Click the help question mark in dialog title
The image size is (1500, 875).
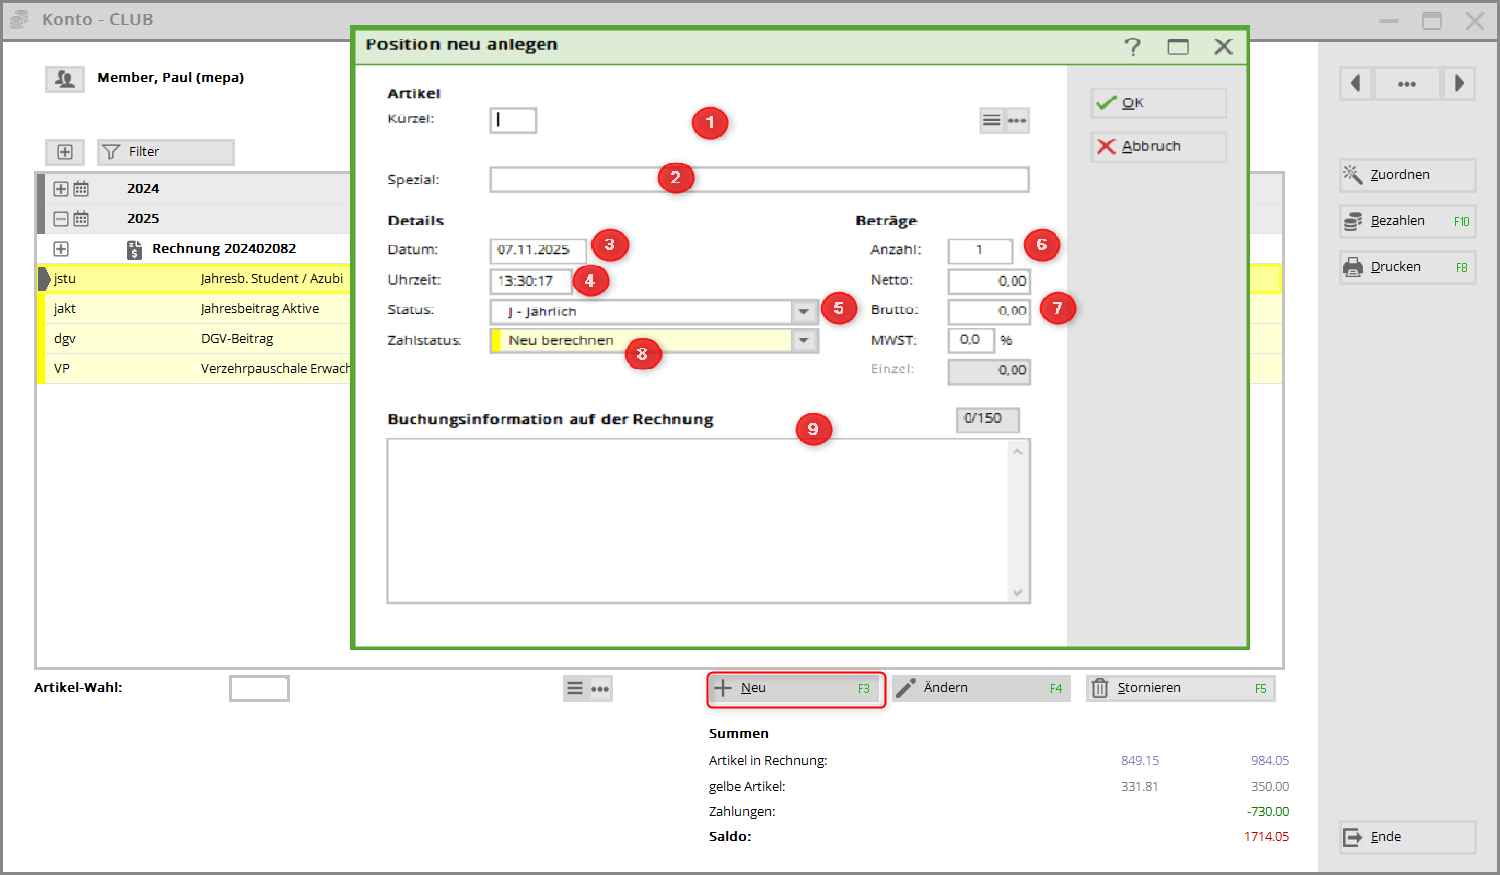[x=1132, y=47]
